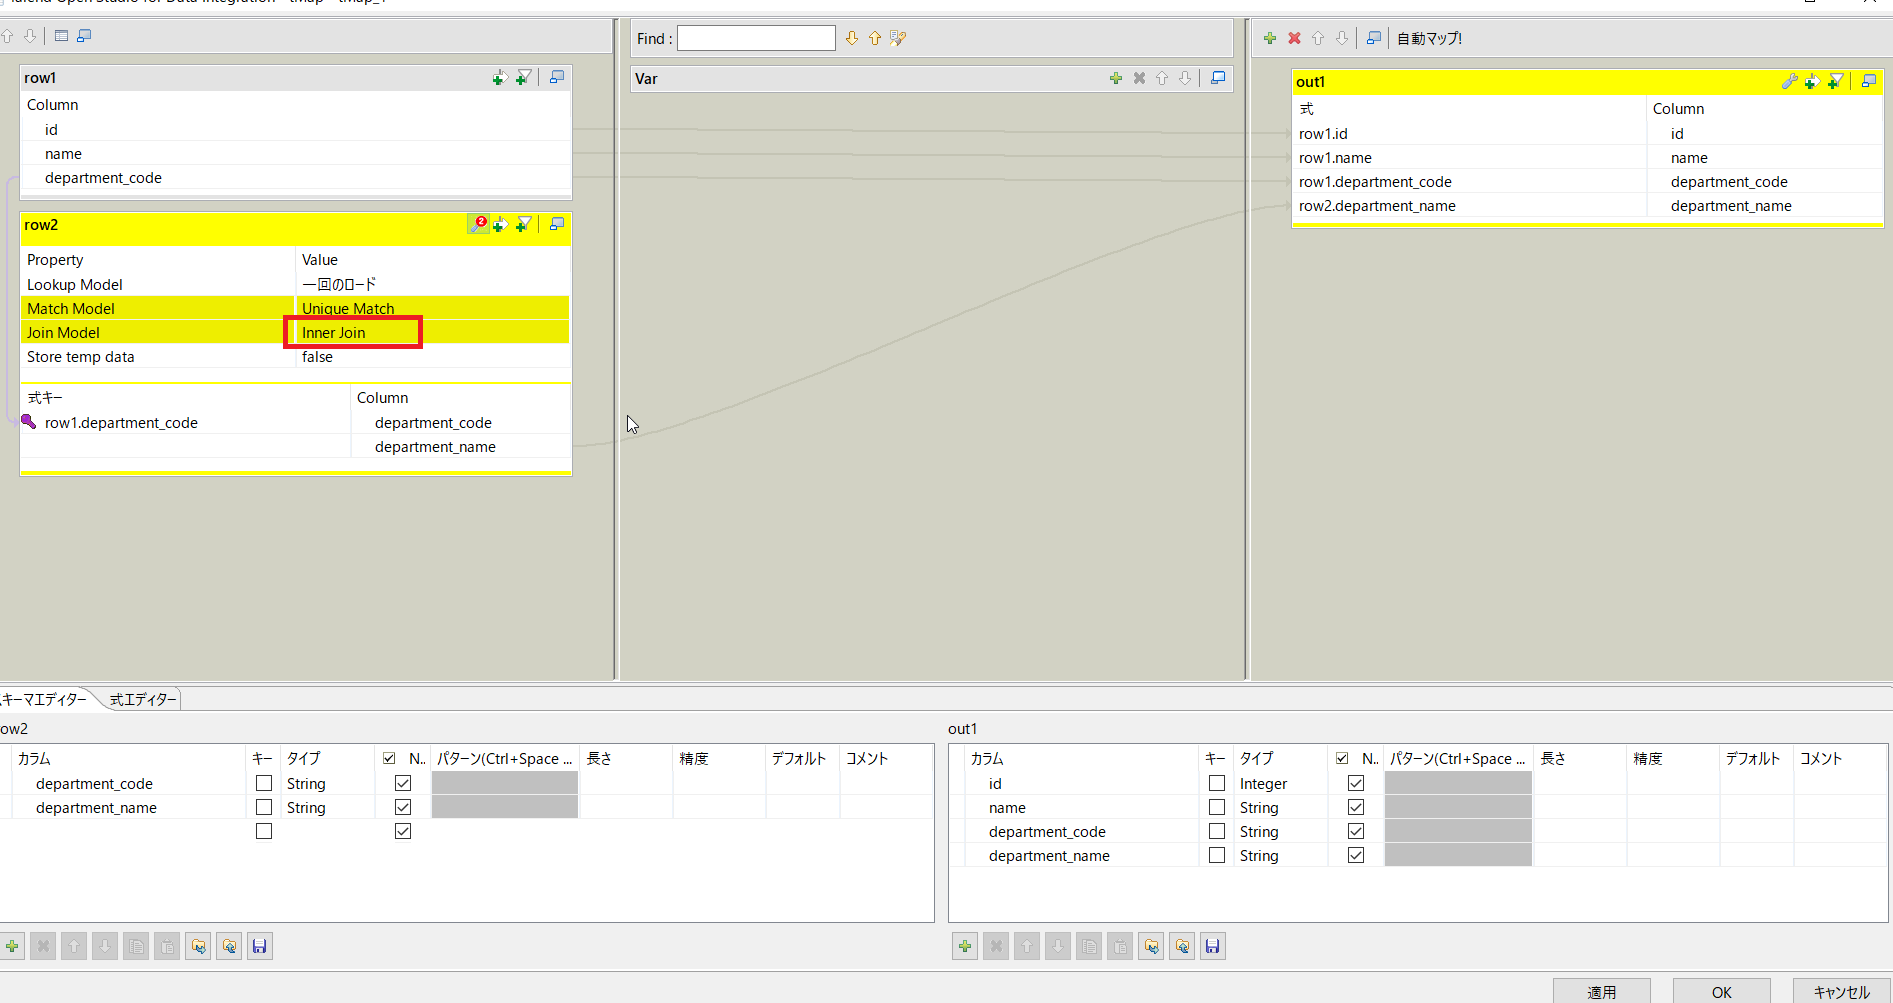Toggle nullable checkbox for row2 department_name
1893x1003 pixels.
point(403,807)
